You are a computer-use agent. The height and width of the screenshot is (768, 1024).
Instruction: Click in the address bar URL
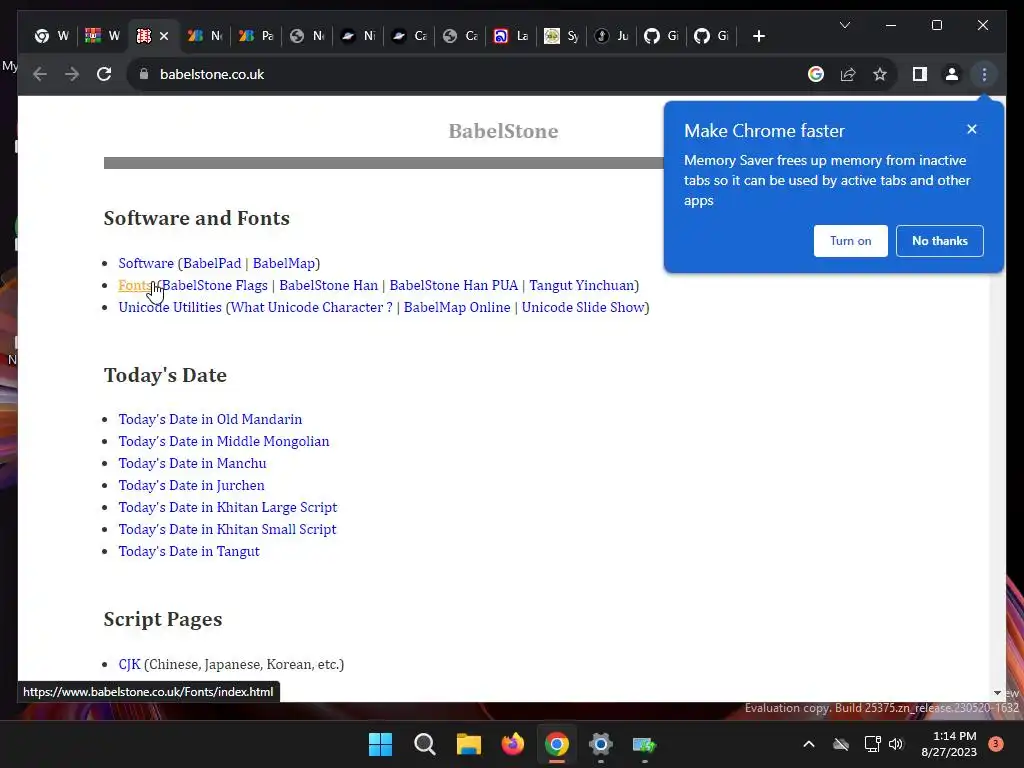coord(212,74)
